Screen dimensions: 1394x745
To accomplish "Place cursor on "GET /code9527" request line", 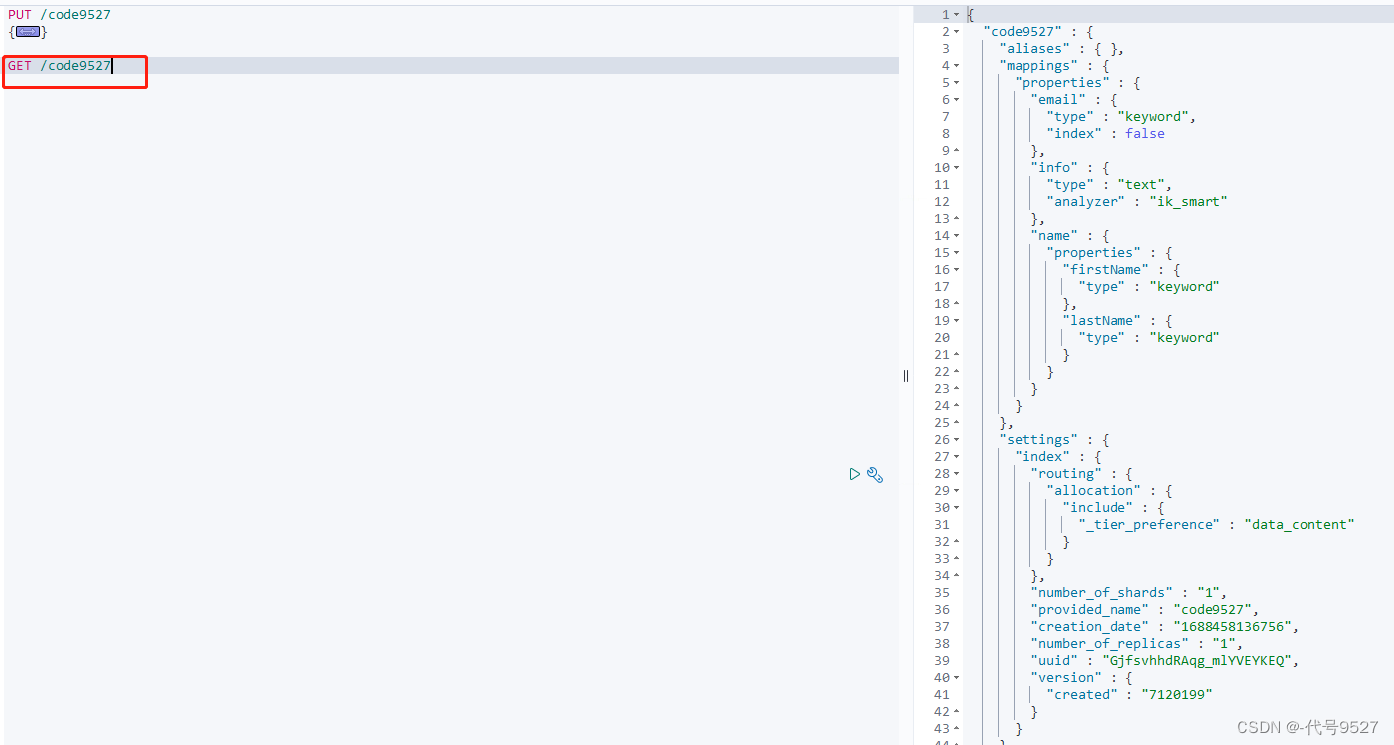I will tap(59, 65).
